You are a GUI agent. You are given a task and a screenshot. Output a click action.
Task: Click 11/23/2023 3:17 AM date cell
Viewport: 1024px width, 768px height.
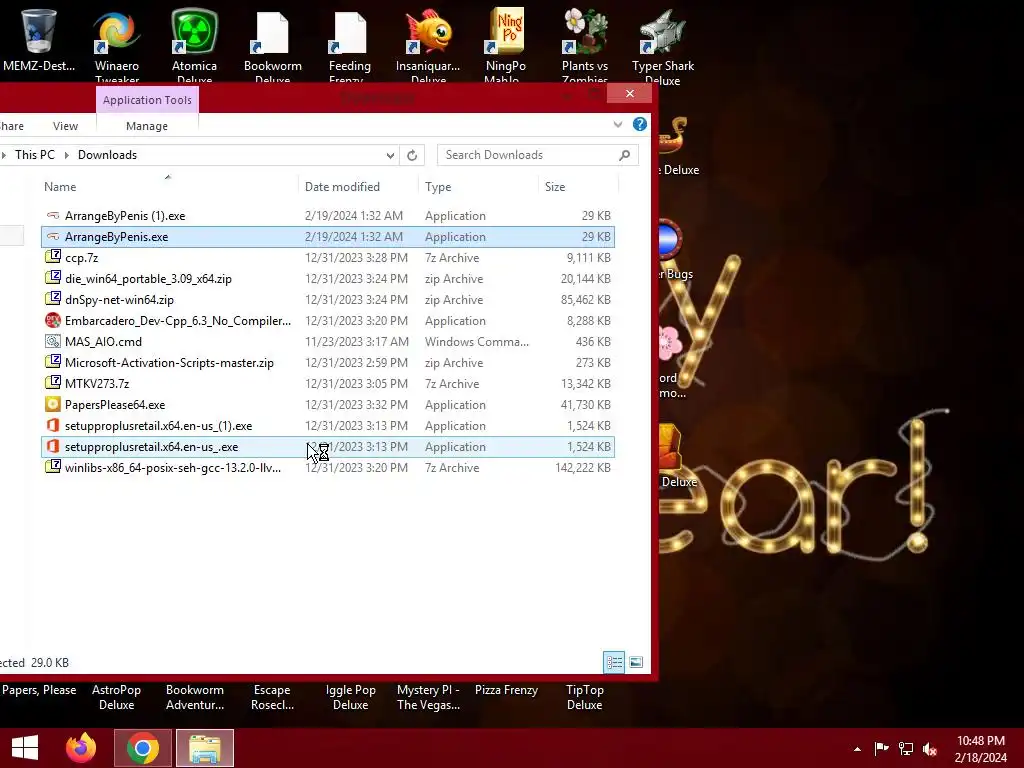(357, 342)
